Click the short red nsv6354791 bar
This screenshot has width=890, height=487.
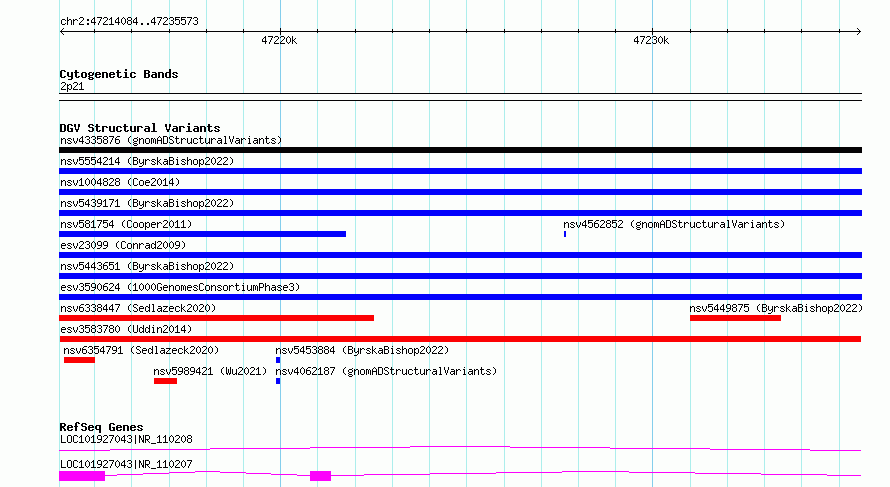79,360
